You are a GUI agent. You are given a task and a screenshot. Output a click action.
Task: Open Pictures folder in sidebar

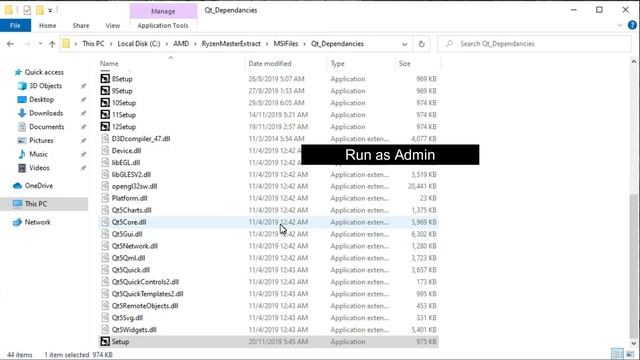tap(41, 140)
